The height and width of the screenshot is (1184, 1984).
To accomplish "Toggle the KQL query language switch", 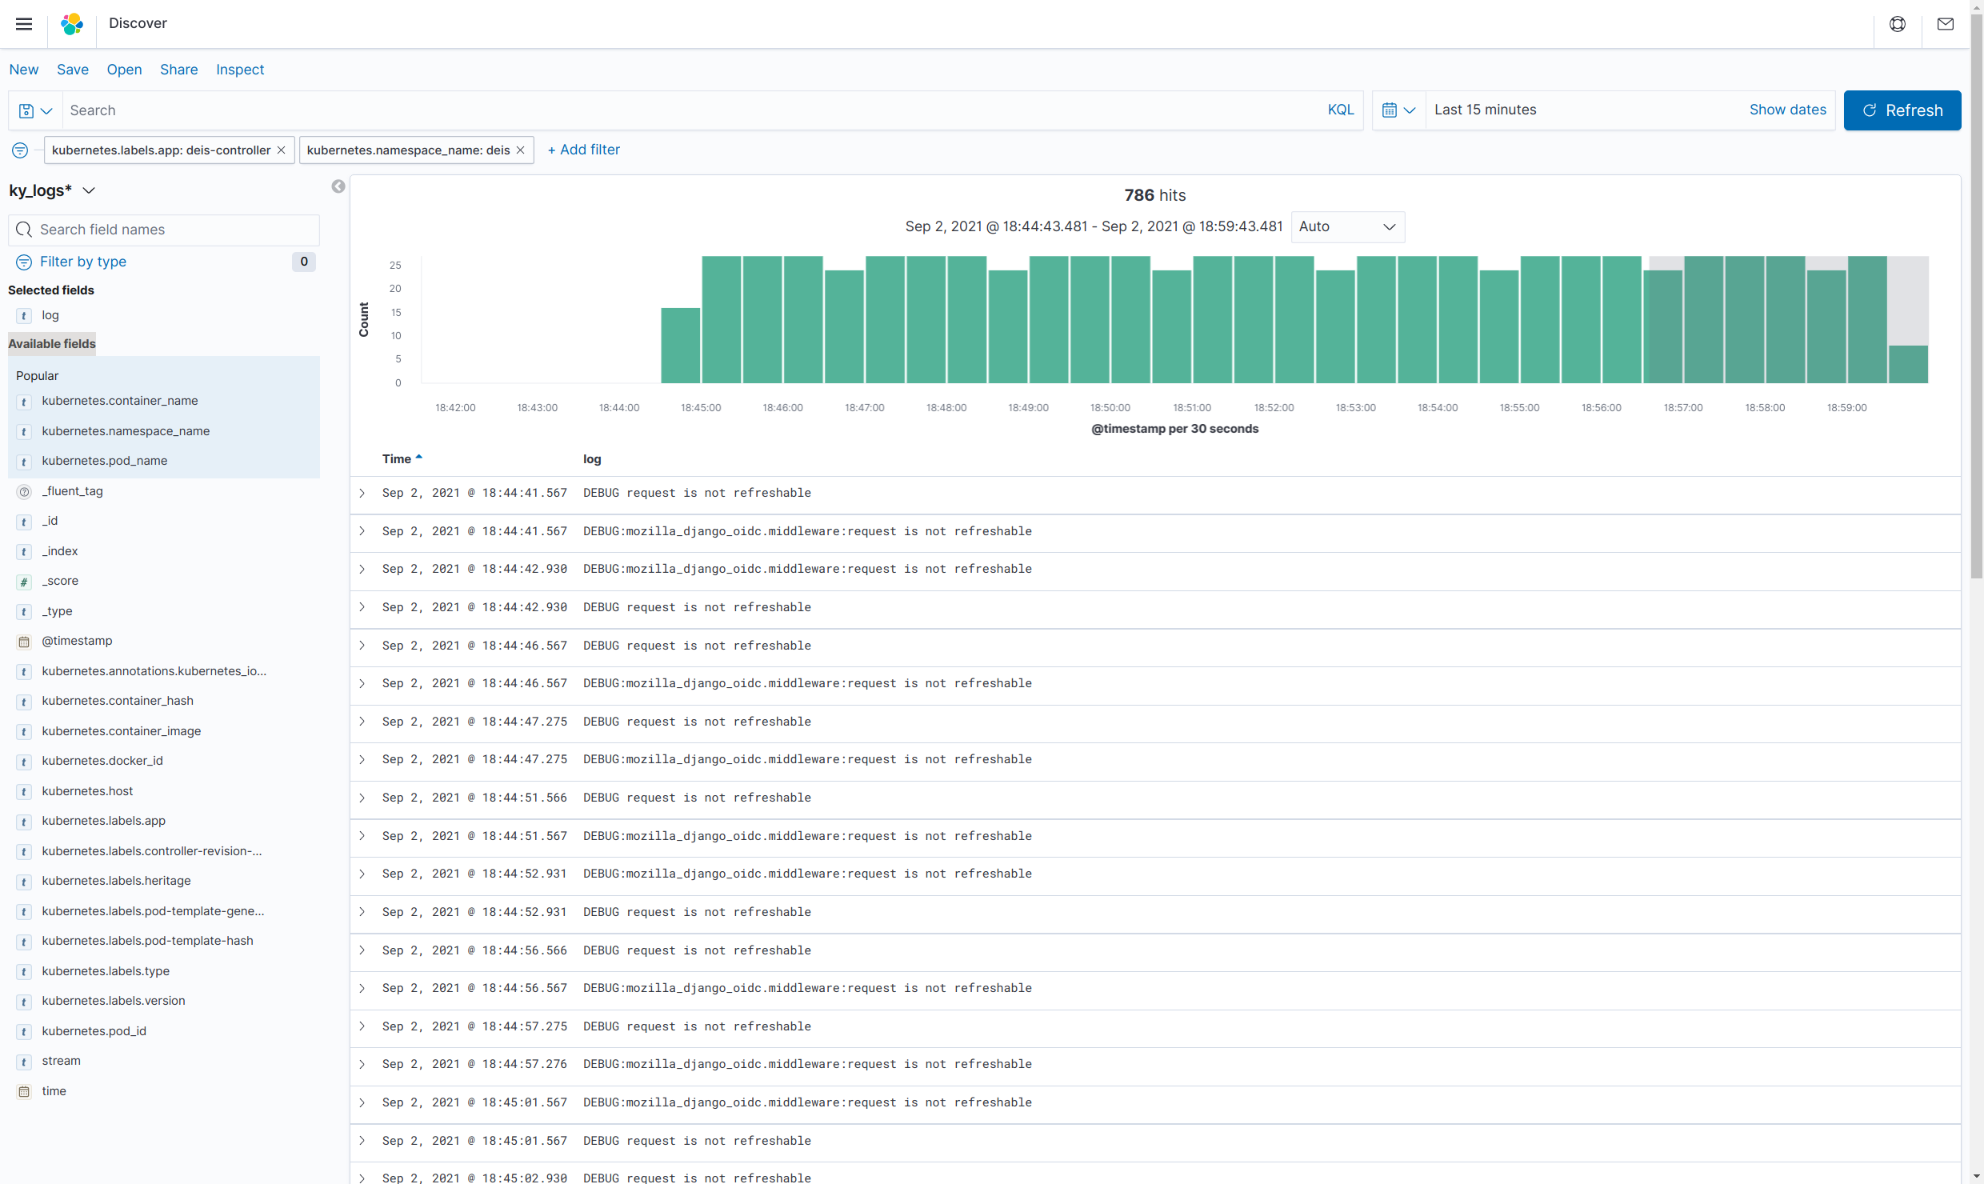I will (1340, 110).
